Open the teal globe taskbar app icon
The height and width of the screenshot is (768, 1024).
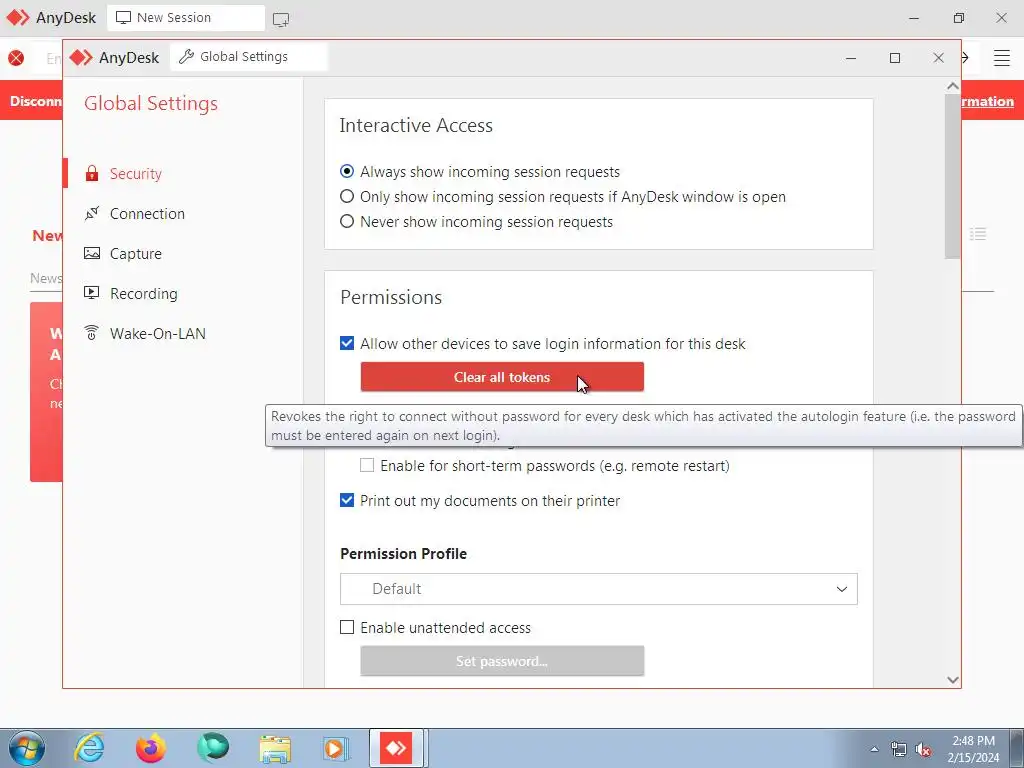click(213, 748)
